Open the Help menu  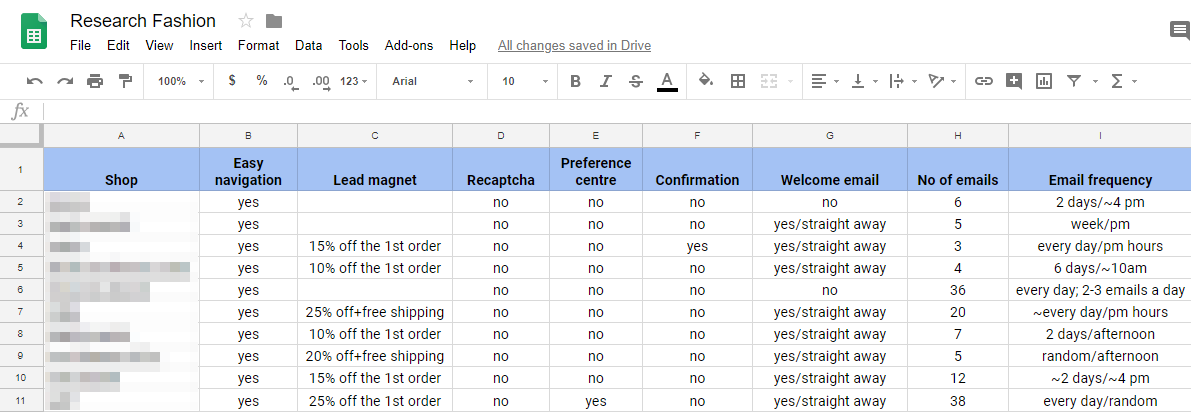463,46
